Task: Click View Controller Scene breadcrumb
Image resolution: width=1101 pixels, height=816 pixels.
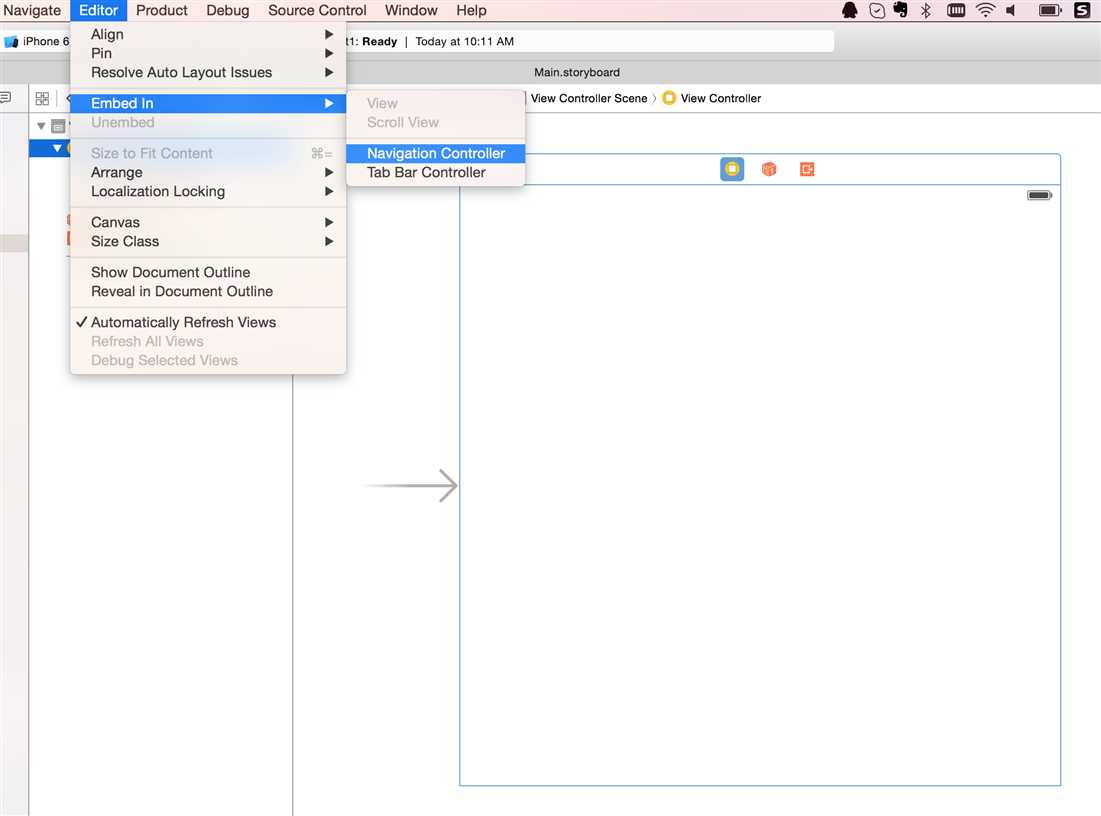Action: (x=588, y=98)
